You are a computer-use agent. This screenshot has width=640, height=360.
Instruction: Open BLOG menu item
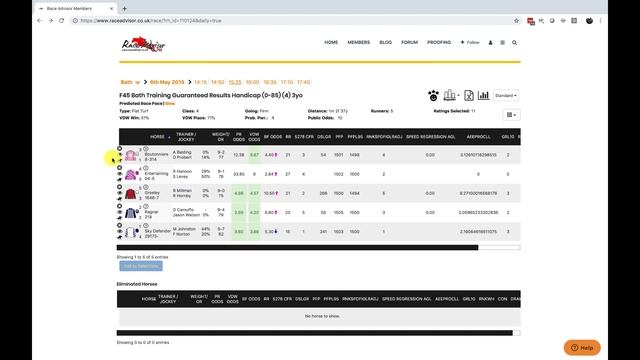click(x=386, y=42)
